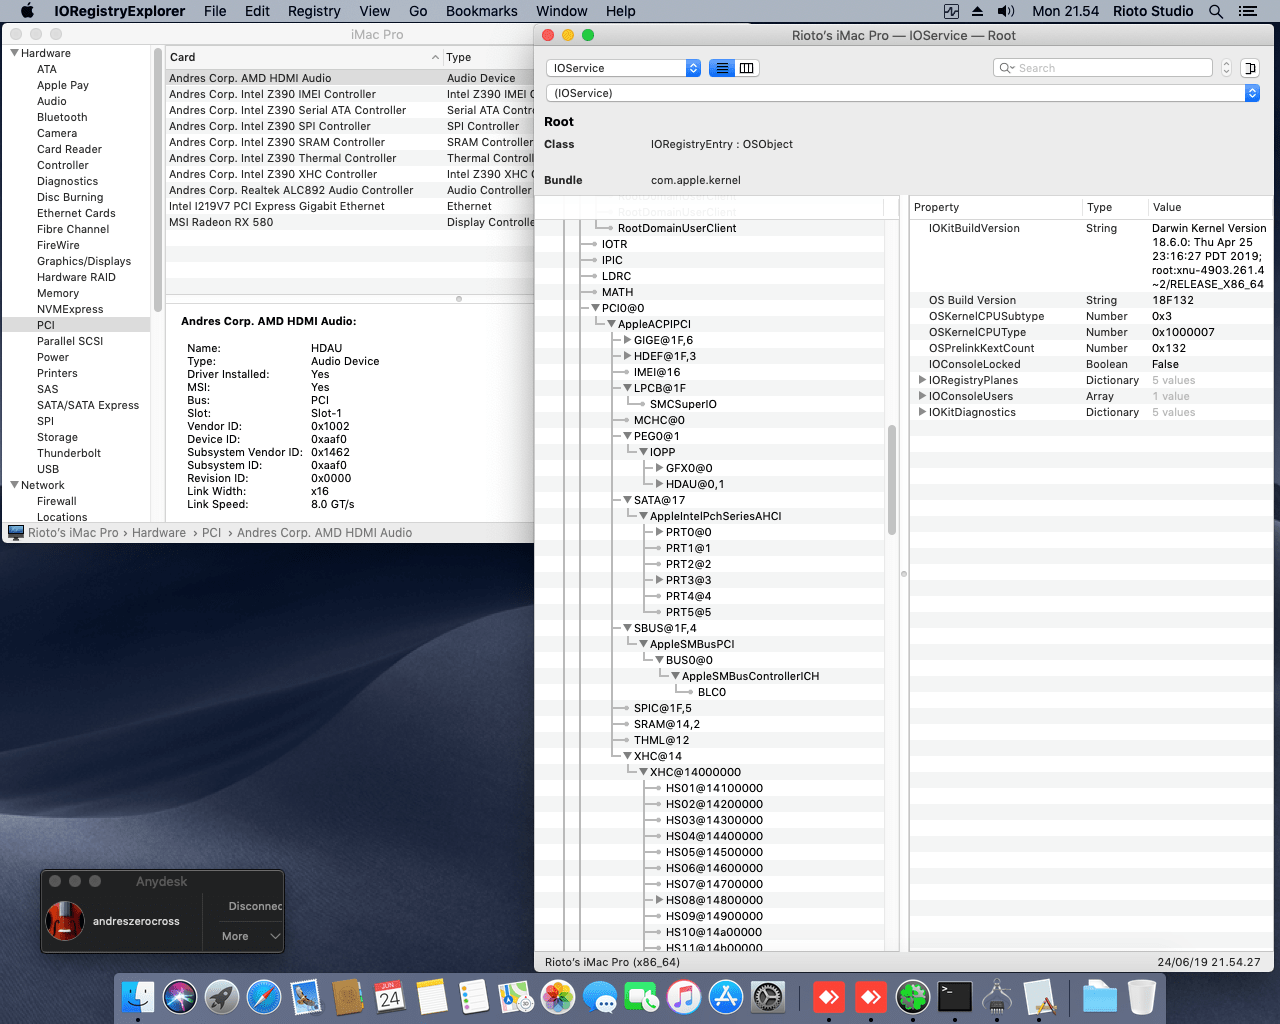Open the Trash in the dock

1141,997
